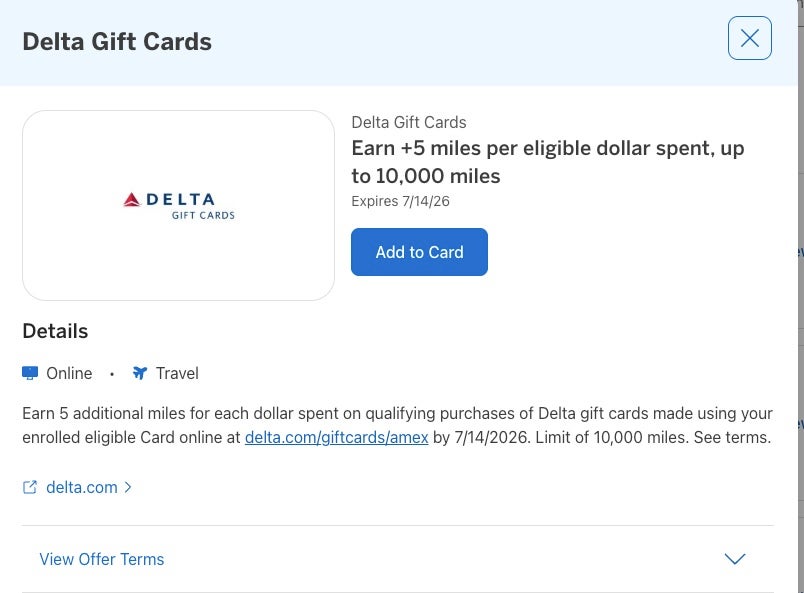804x593 pixels.
Task: Click the external link icon beside delta.com
Action: [x=30, y=487]
